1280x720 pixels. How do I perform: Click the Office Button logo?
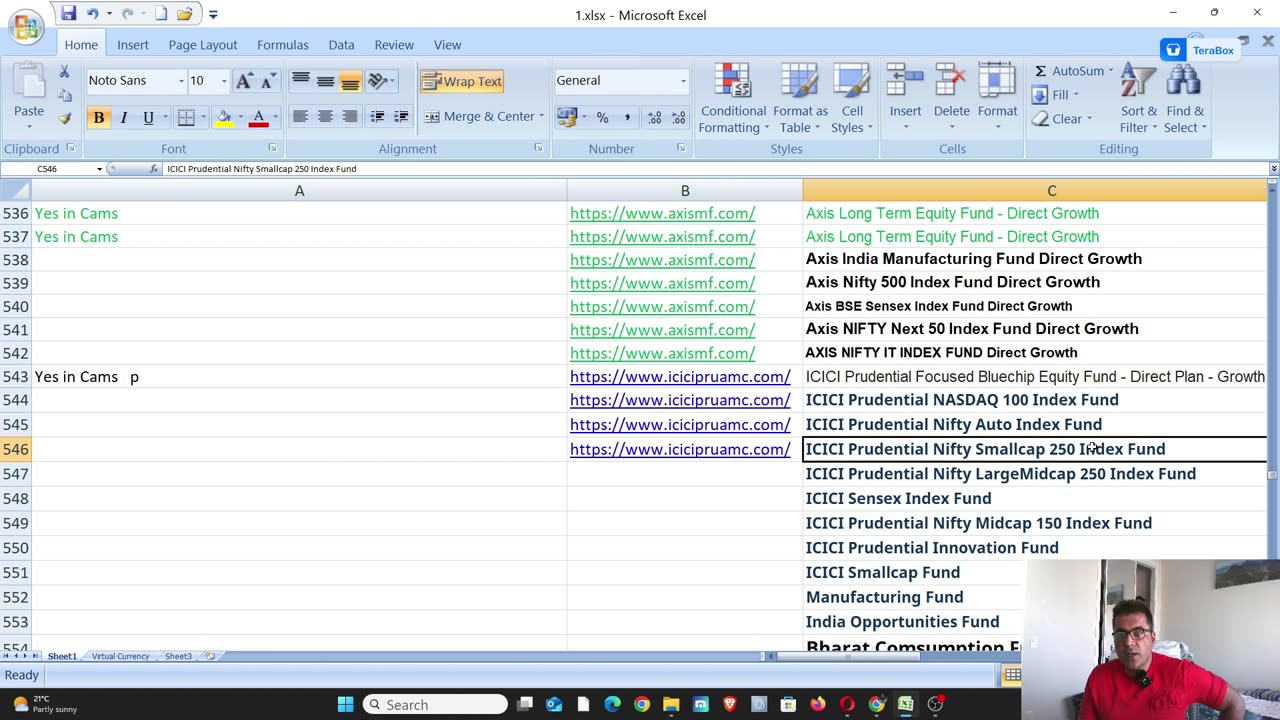(26, 26)
